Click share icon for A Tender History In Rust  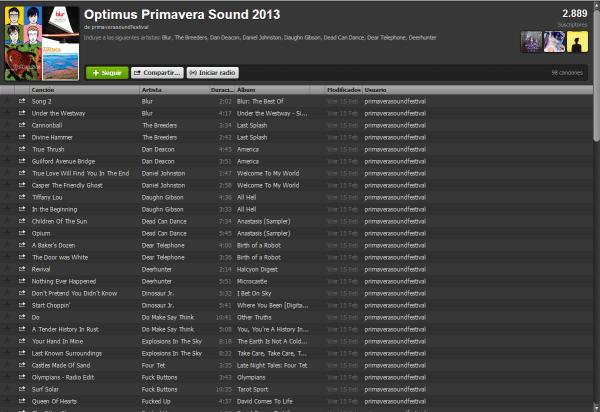click(x=22, y=329)
